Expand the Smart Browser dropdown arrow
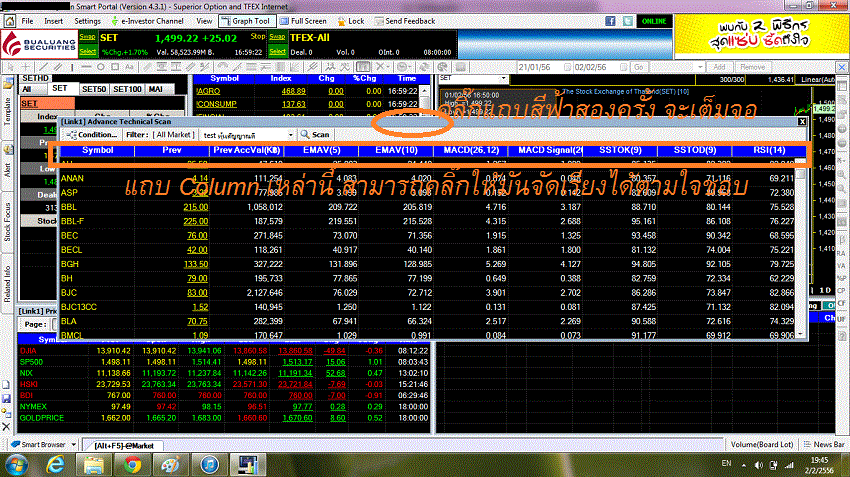The height and width of the screenshot is (477, 850). [x=74, y=444]
